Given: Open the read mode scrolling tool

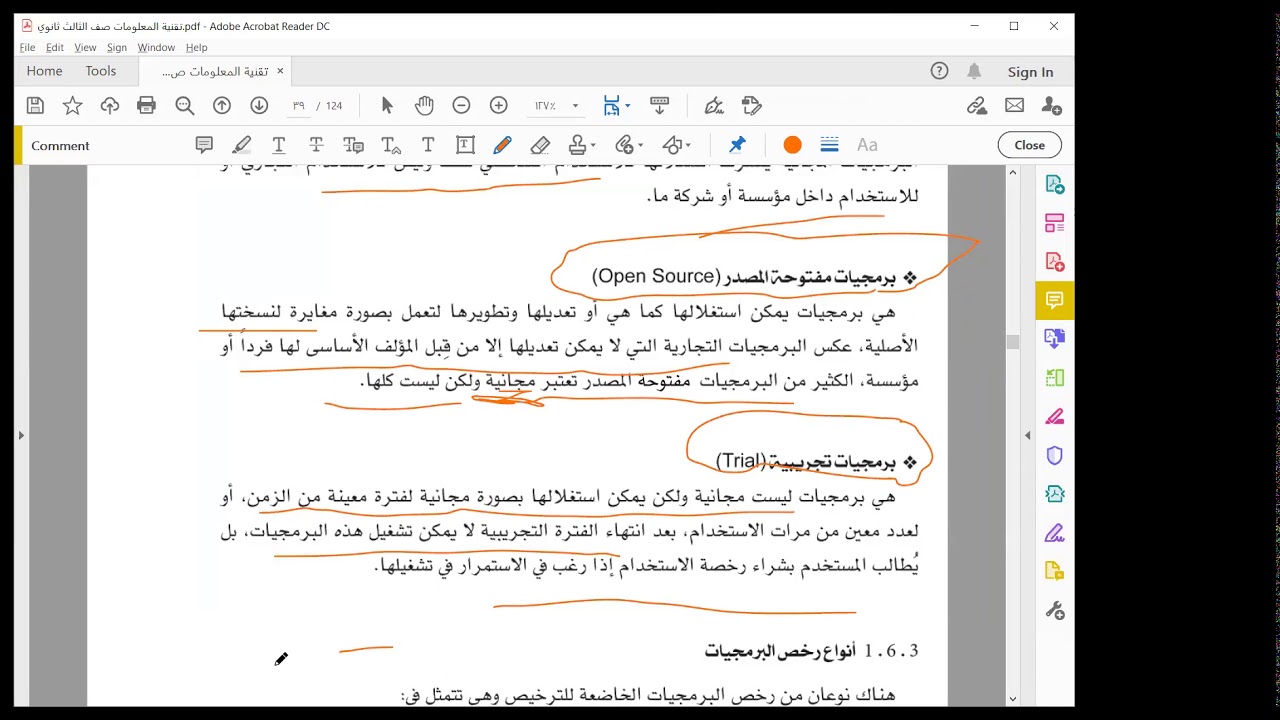Looking at the screenshot, I should (659, 105).
